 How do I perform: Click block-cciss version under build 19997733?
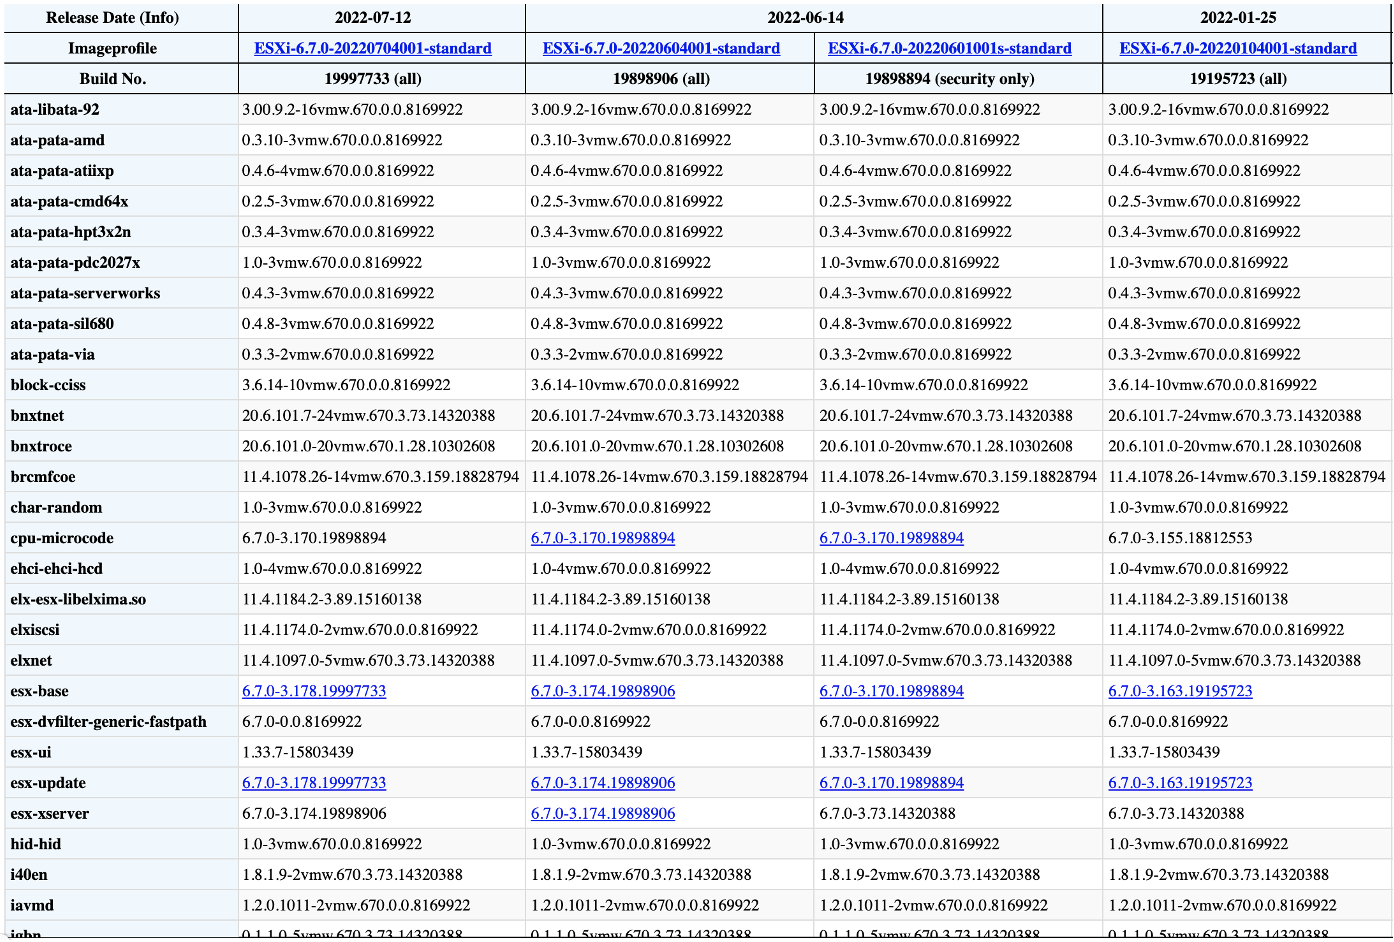click(x=346, y=385)
